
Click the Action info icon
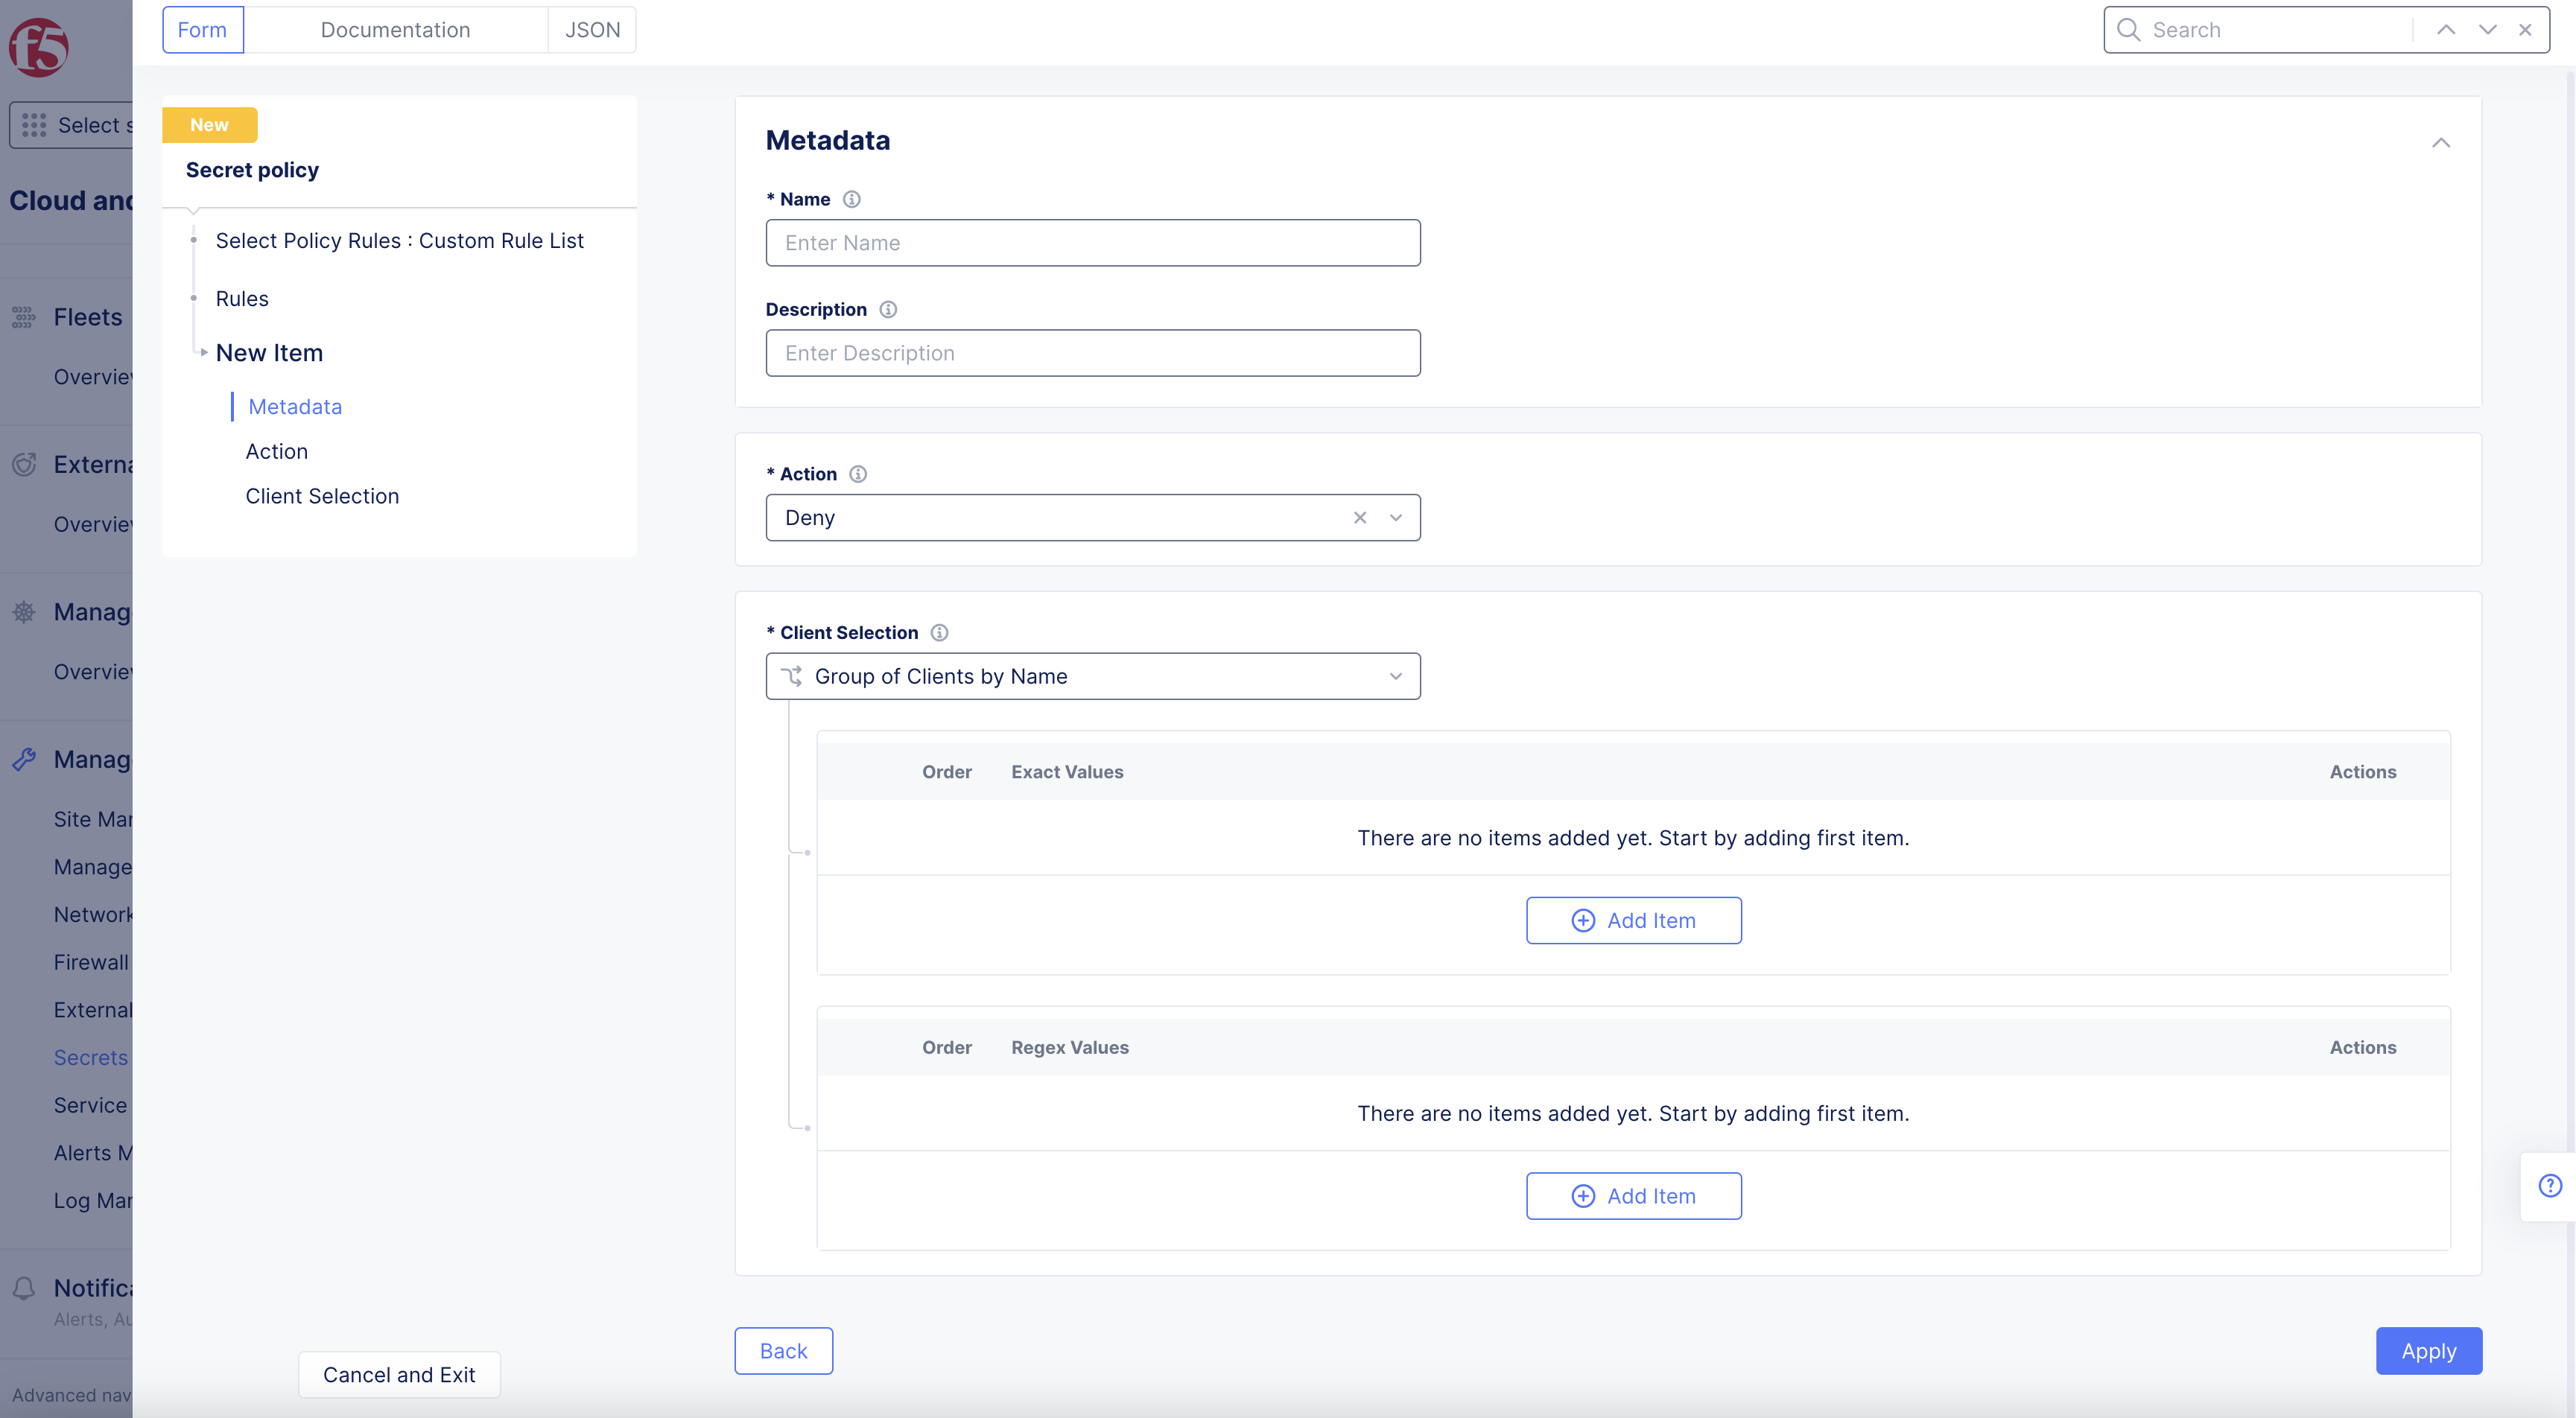click(x=858, y=474)
